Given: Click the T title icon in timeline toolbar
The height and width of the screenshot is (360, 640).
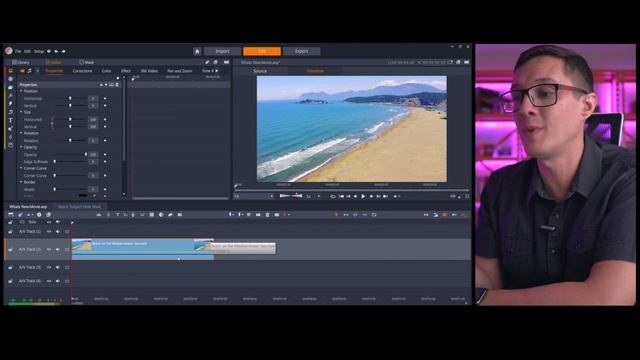Looking at the screenshot, I should [x=118, y=215].
